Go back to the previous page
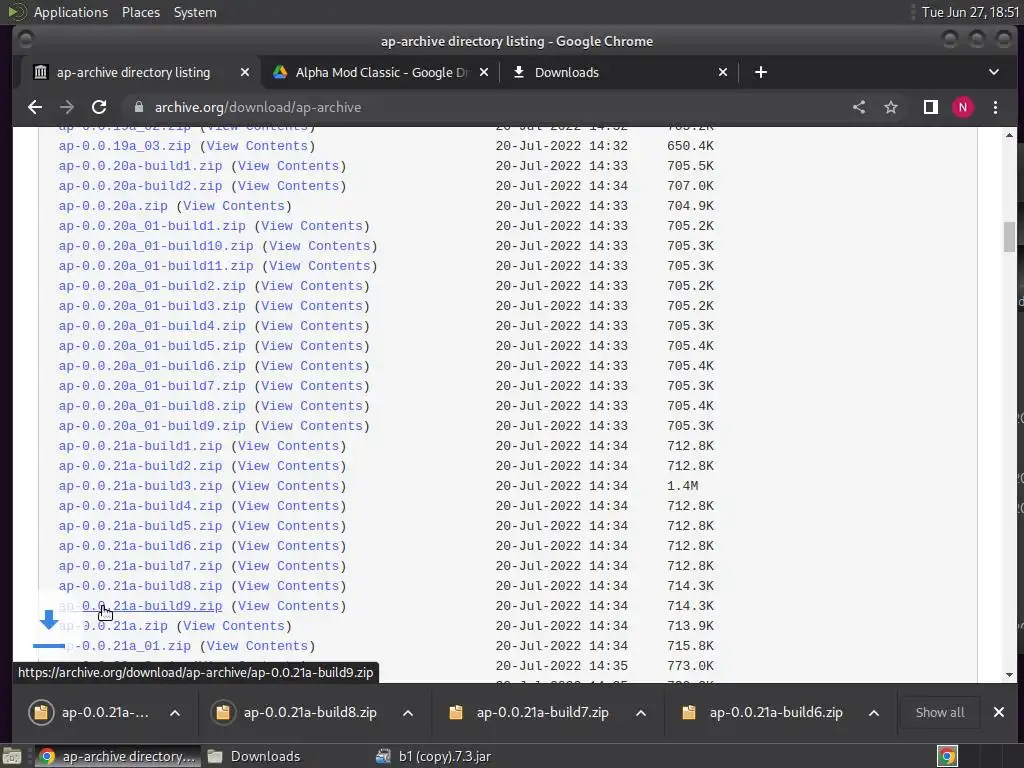The height and width of the screenshot is (768, 1024). pos(35,107)
